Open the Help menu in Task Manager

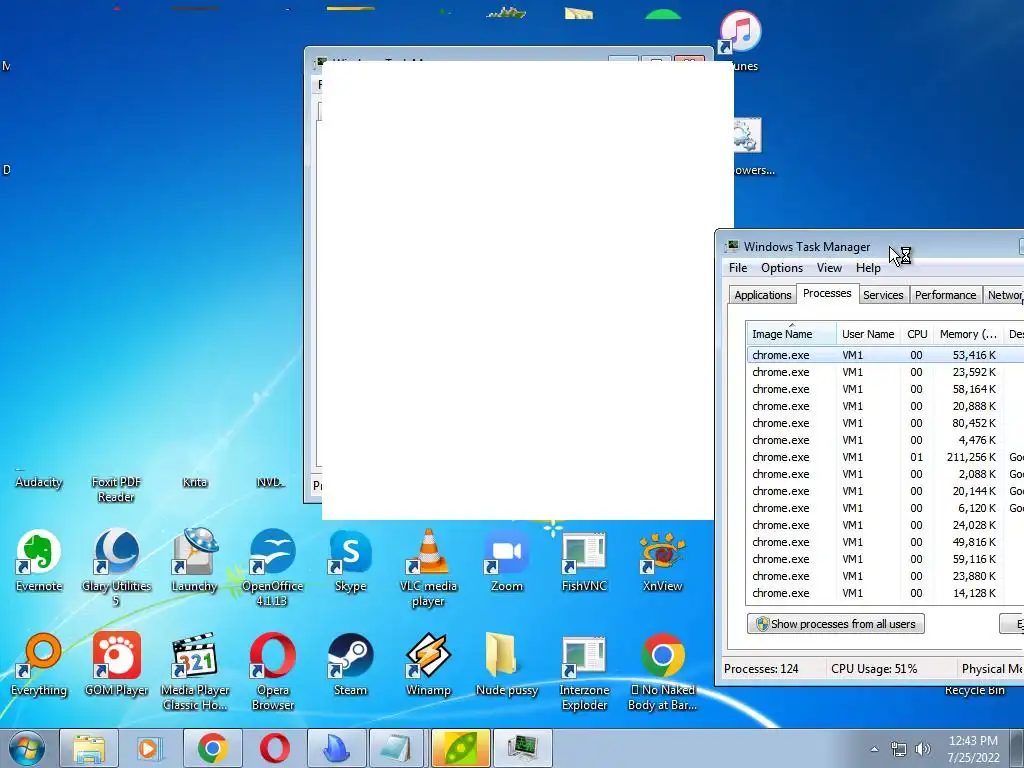point(868,268)
